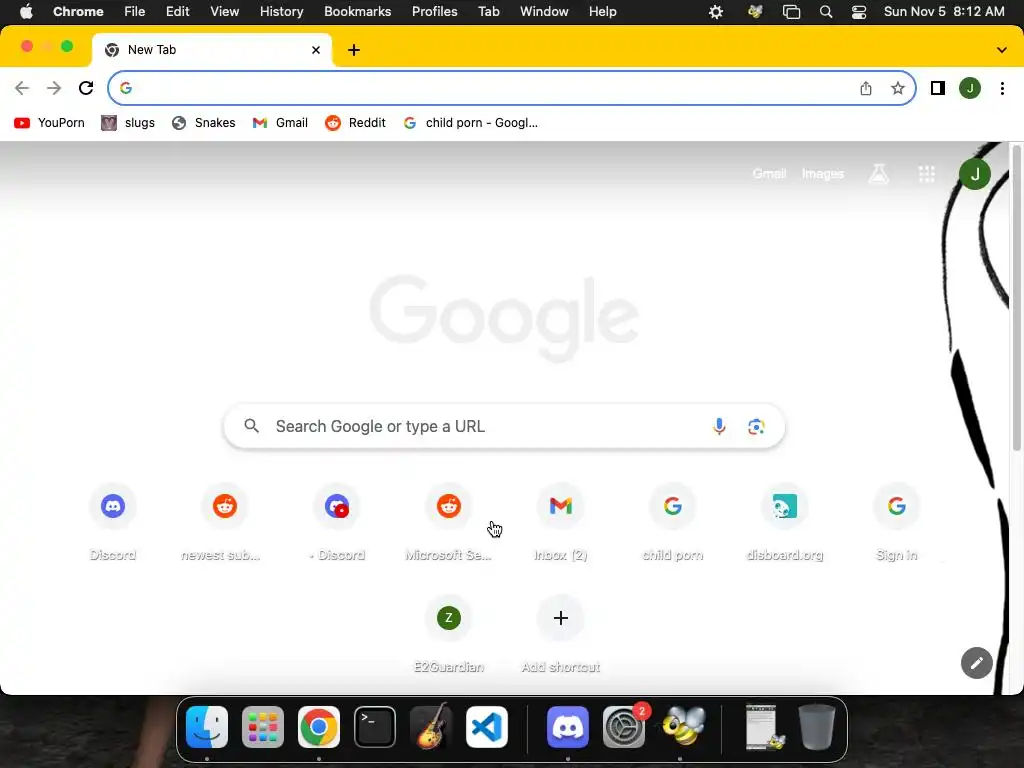Open Search Labs flask icon
The width and height of the screenshot is (1024, 768).
pyautogui.click(x=878, y=174)
